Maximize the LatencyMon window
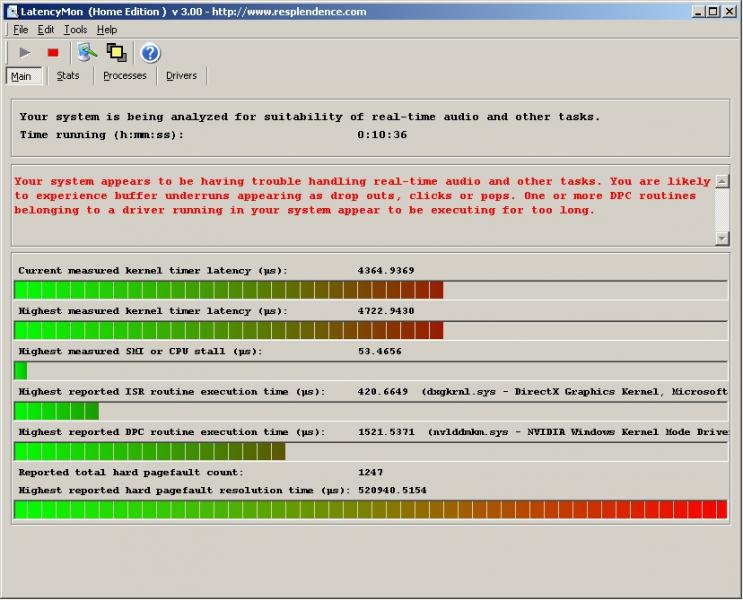743x600 pixels. pos(713,11)
